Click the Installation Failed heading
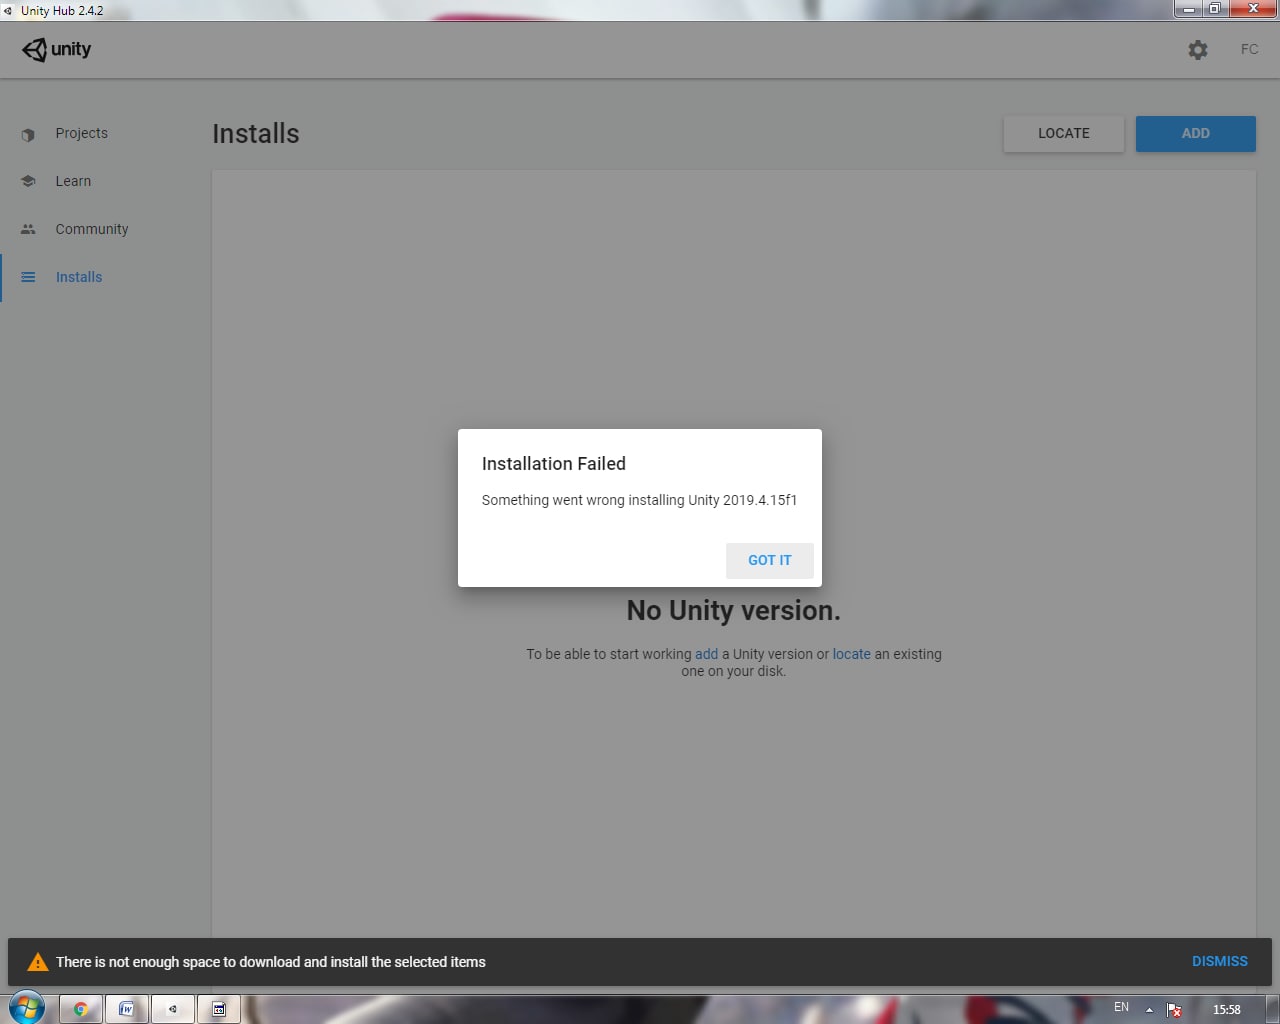Viewport: 1280px width, 1024px height. click(553, 463)
